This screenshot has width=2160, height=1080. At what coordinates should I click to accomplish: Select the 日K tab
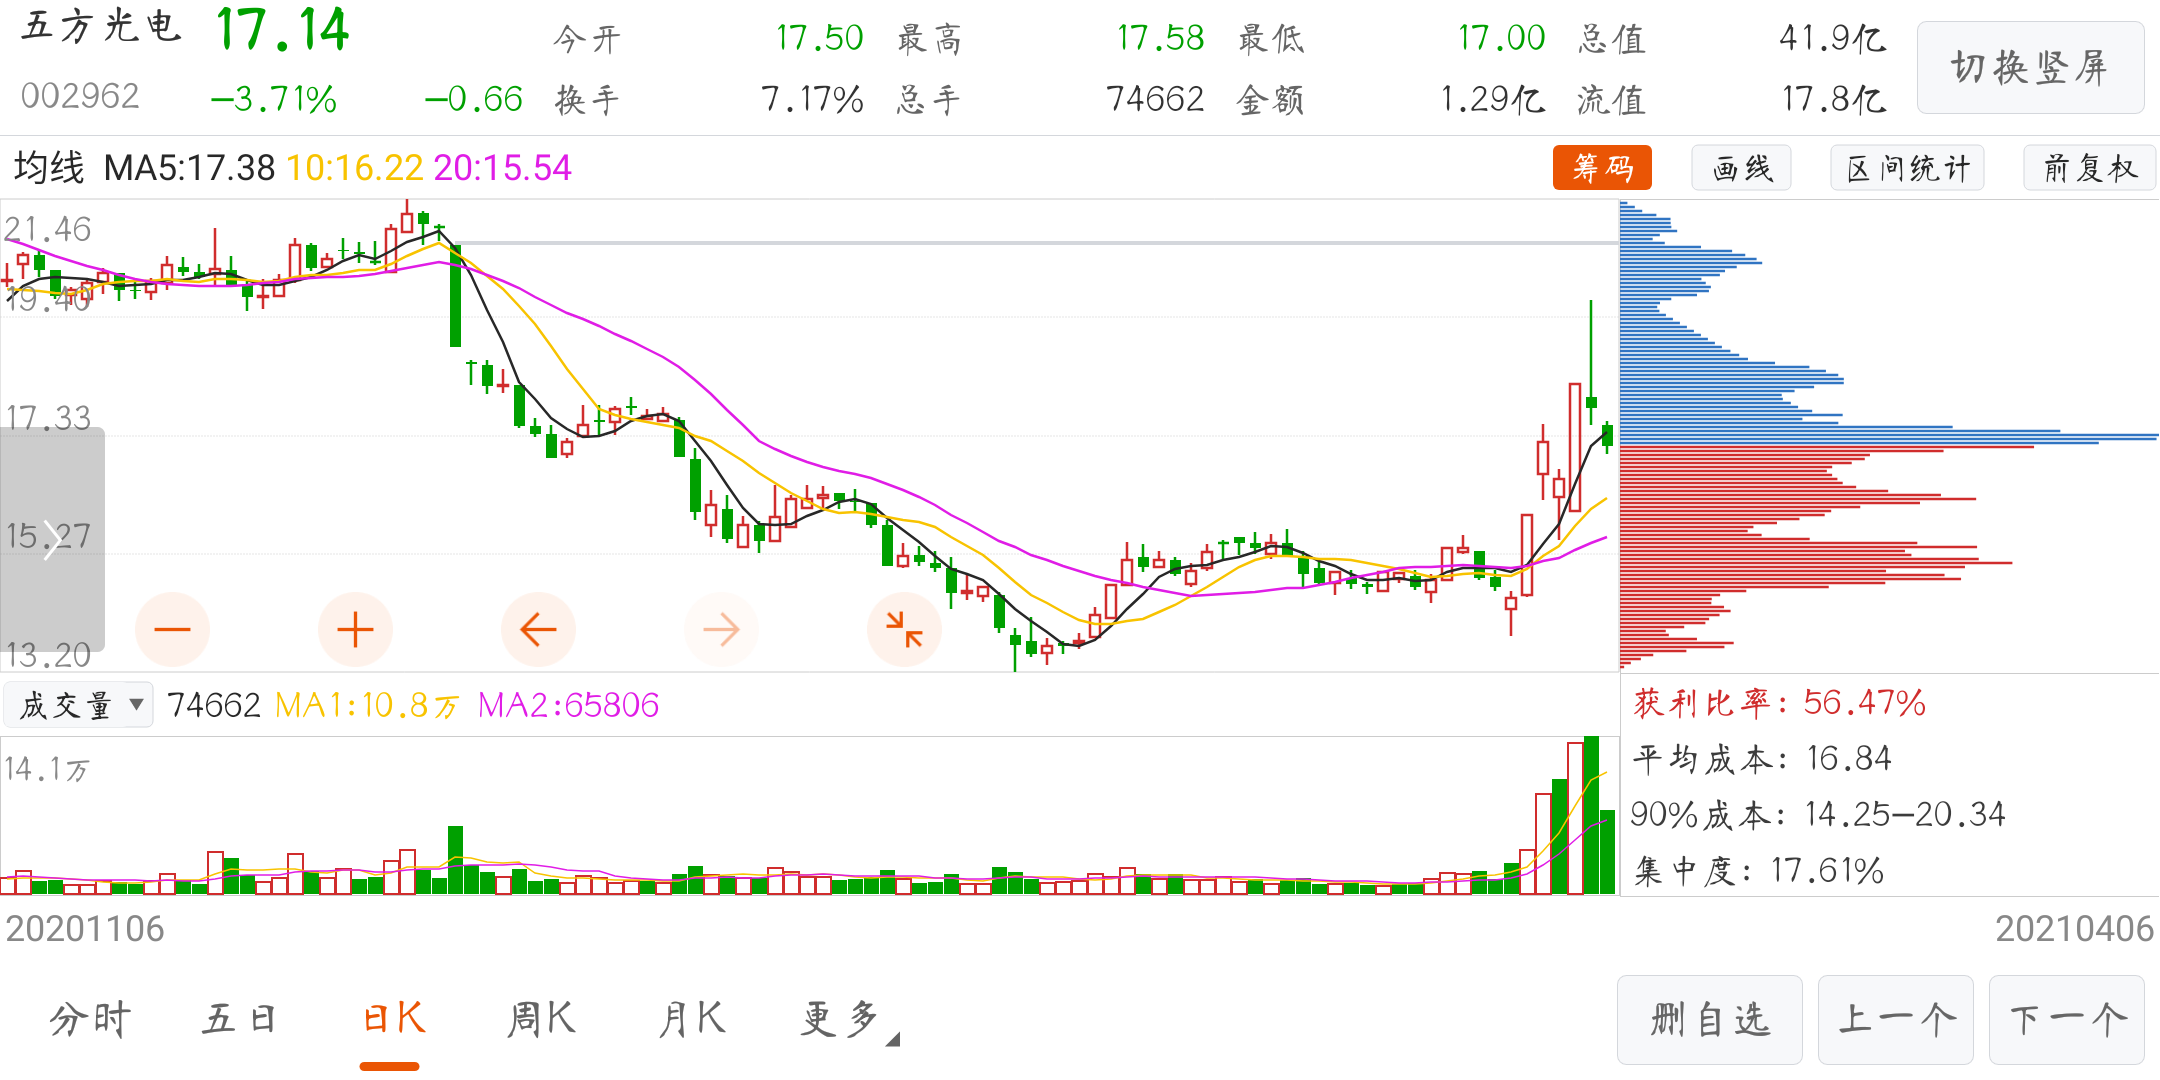tap(393, 1020)
